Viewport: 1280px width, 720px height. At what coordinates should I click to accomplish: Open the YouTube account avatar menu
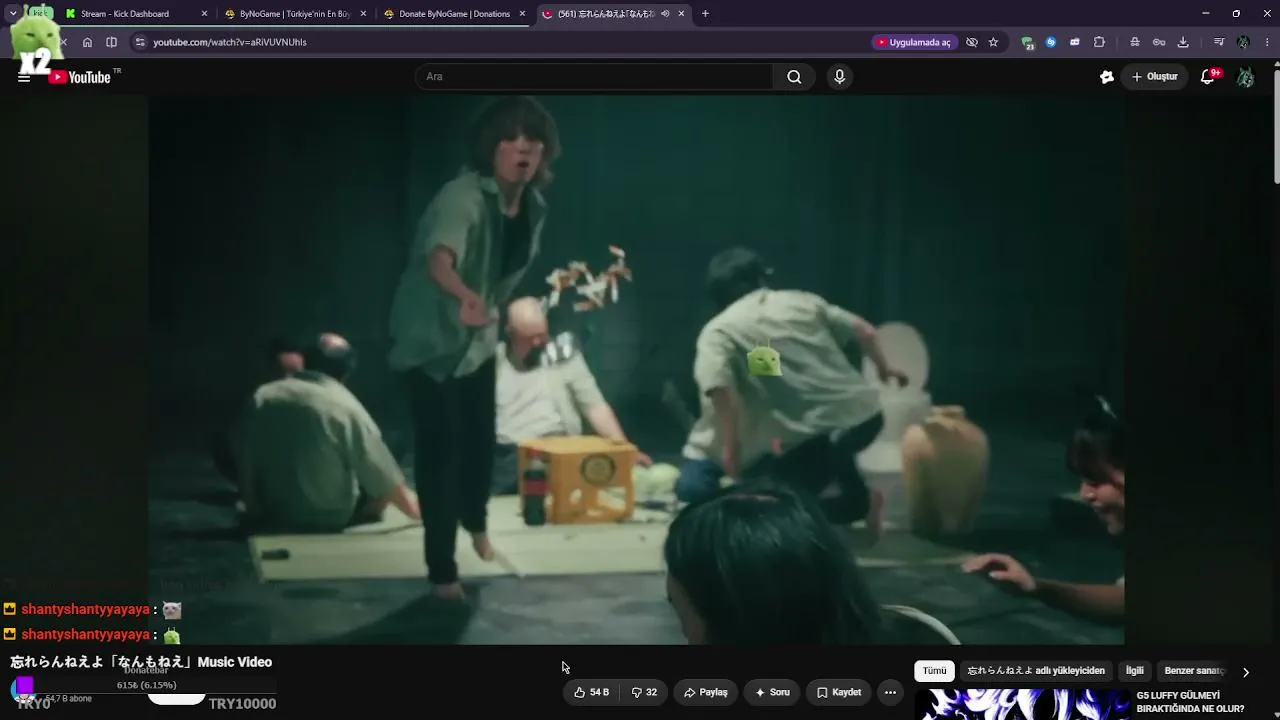point(1245,77)
